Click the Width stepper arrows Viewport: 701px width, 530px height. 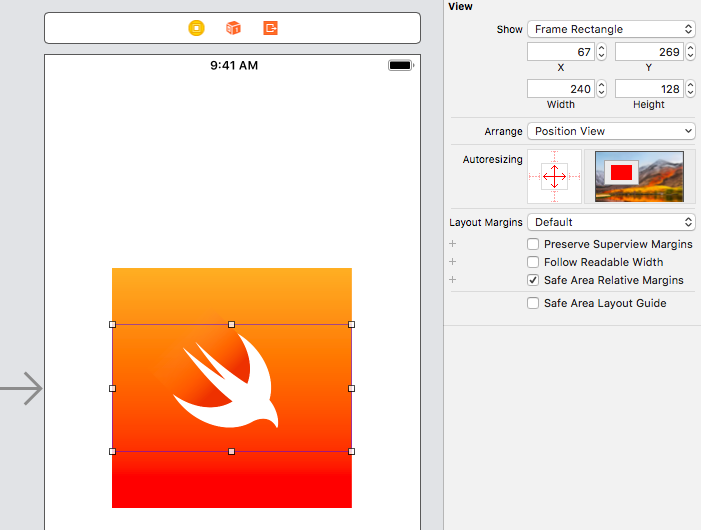coord(602,88)
